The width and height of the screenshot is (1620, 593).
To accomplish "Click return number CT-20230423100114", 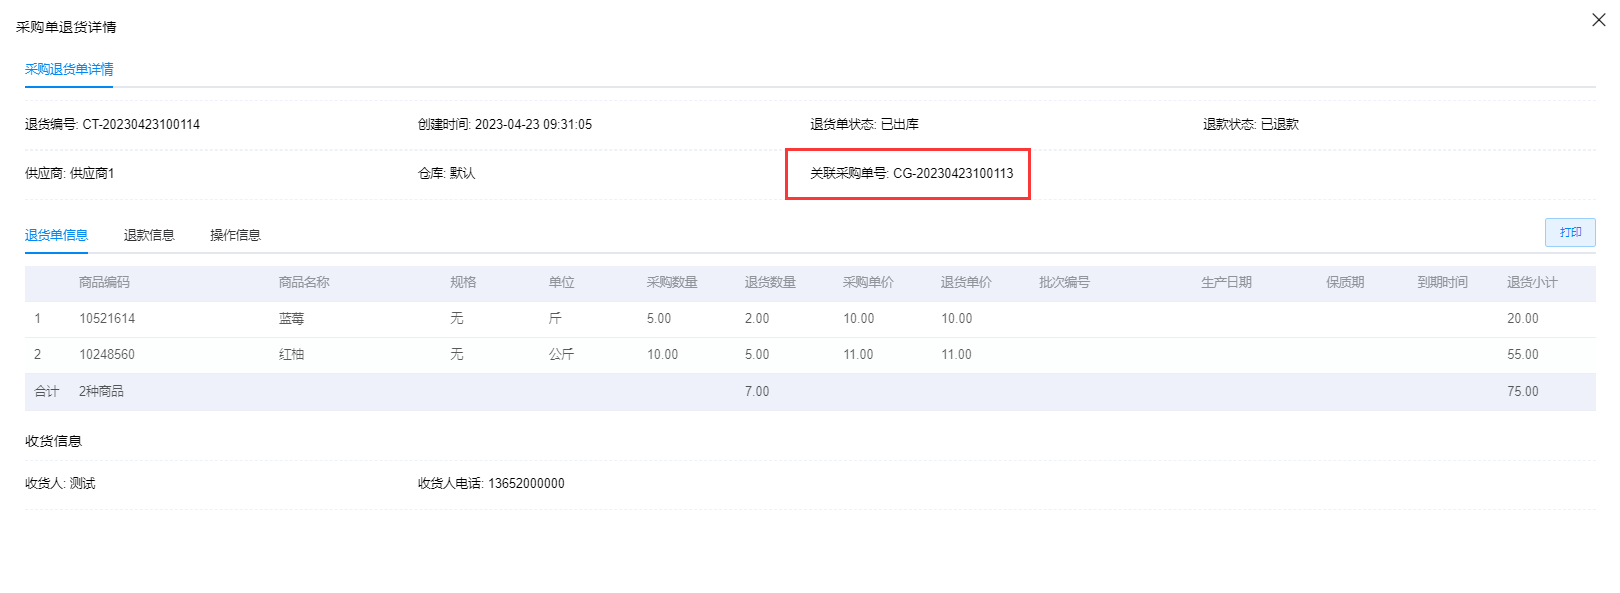I will [141, 124].
